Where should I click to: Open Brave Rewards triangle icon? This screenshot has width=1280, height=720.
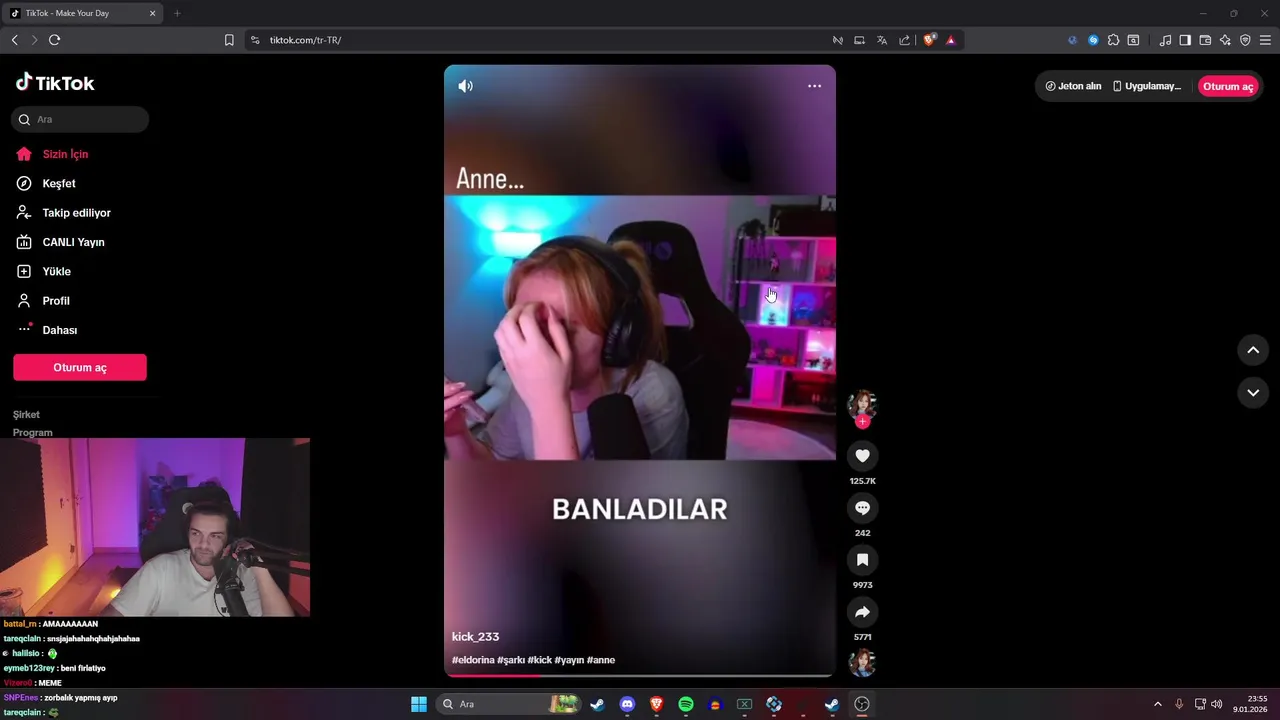(x=951, y=40)
